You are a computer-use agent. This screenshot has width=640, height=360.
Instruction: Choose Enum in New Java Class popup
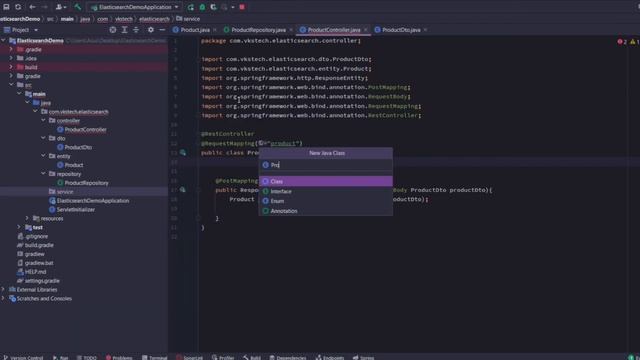[326, 201]
